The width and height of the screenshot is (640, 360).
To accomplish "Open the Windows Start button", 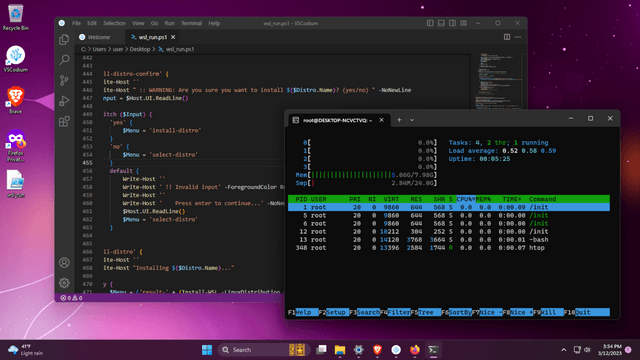I will (207, 350).
